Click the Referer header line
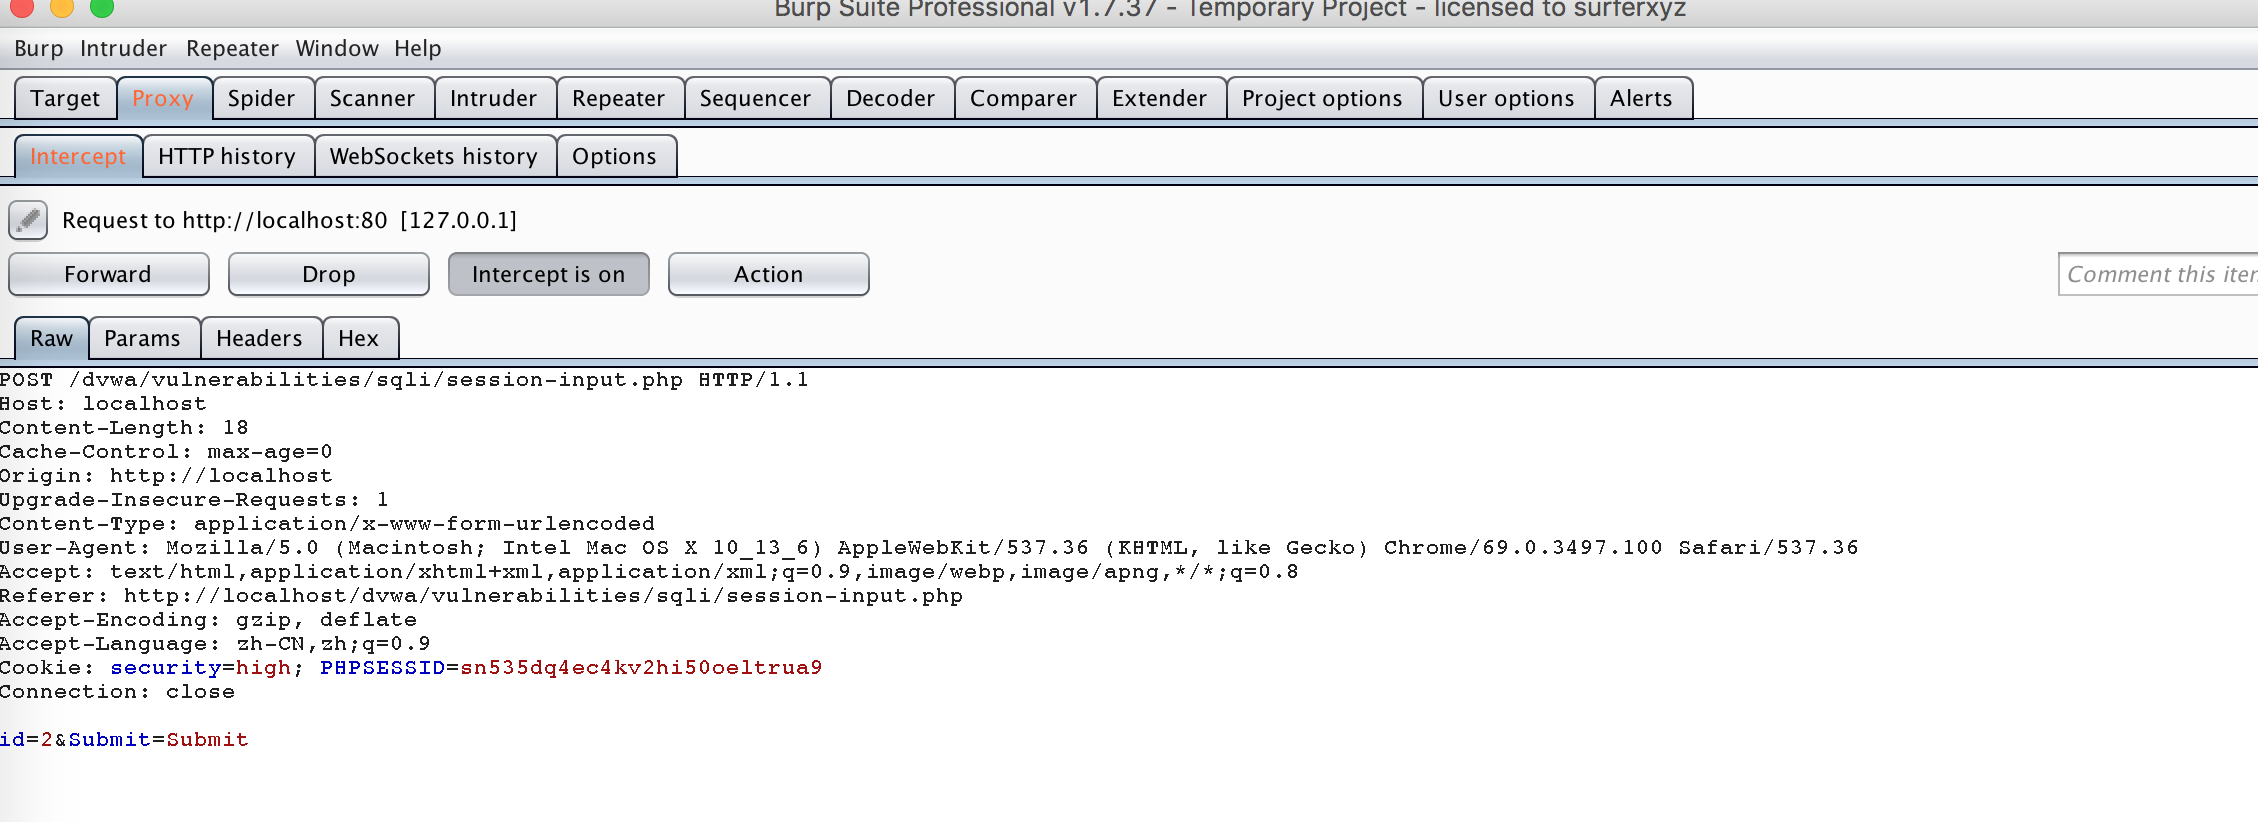The width and height of the screenshot is (2258, 822). [x=481, y=596]
